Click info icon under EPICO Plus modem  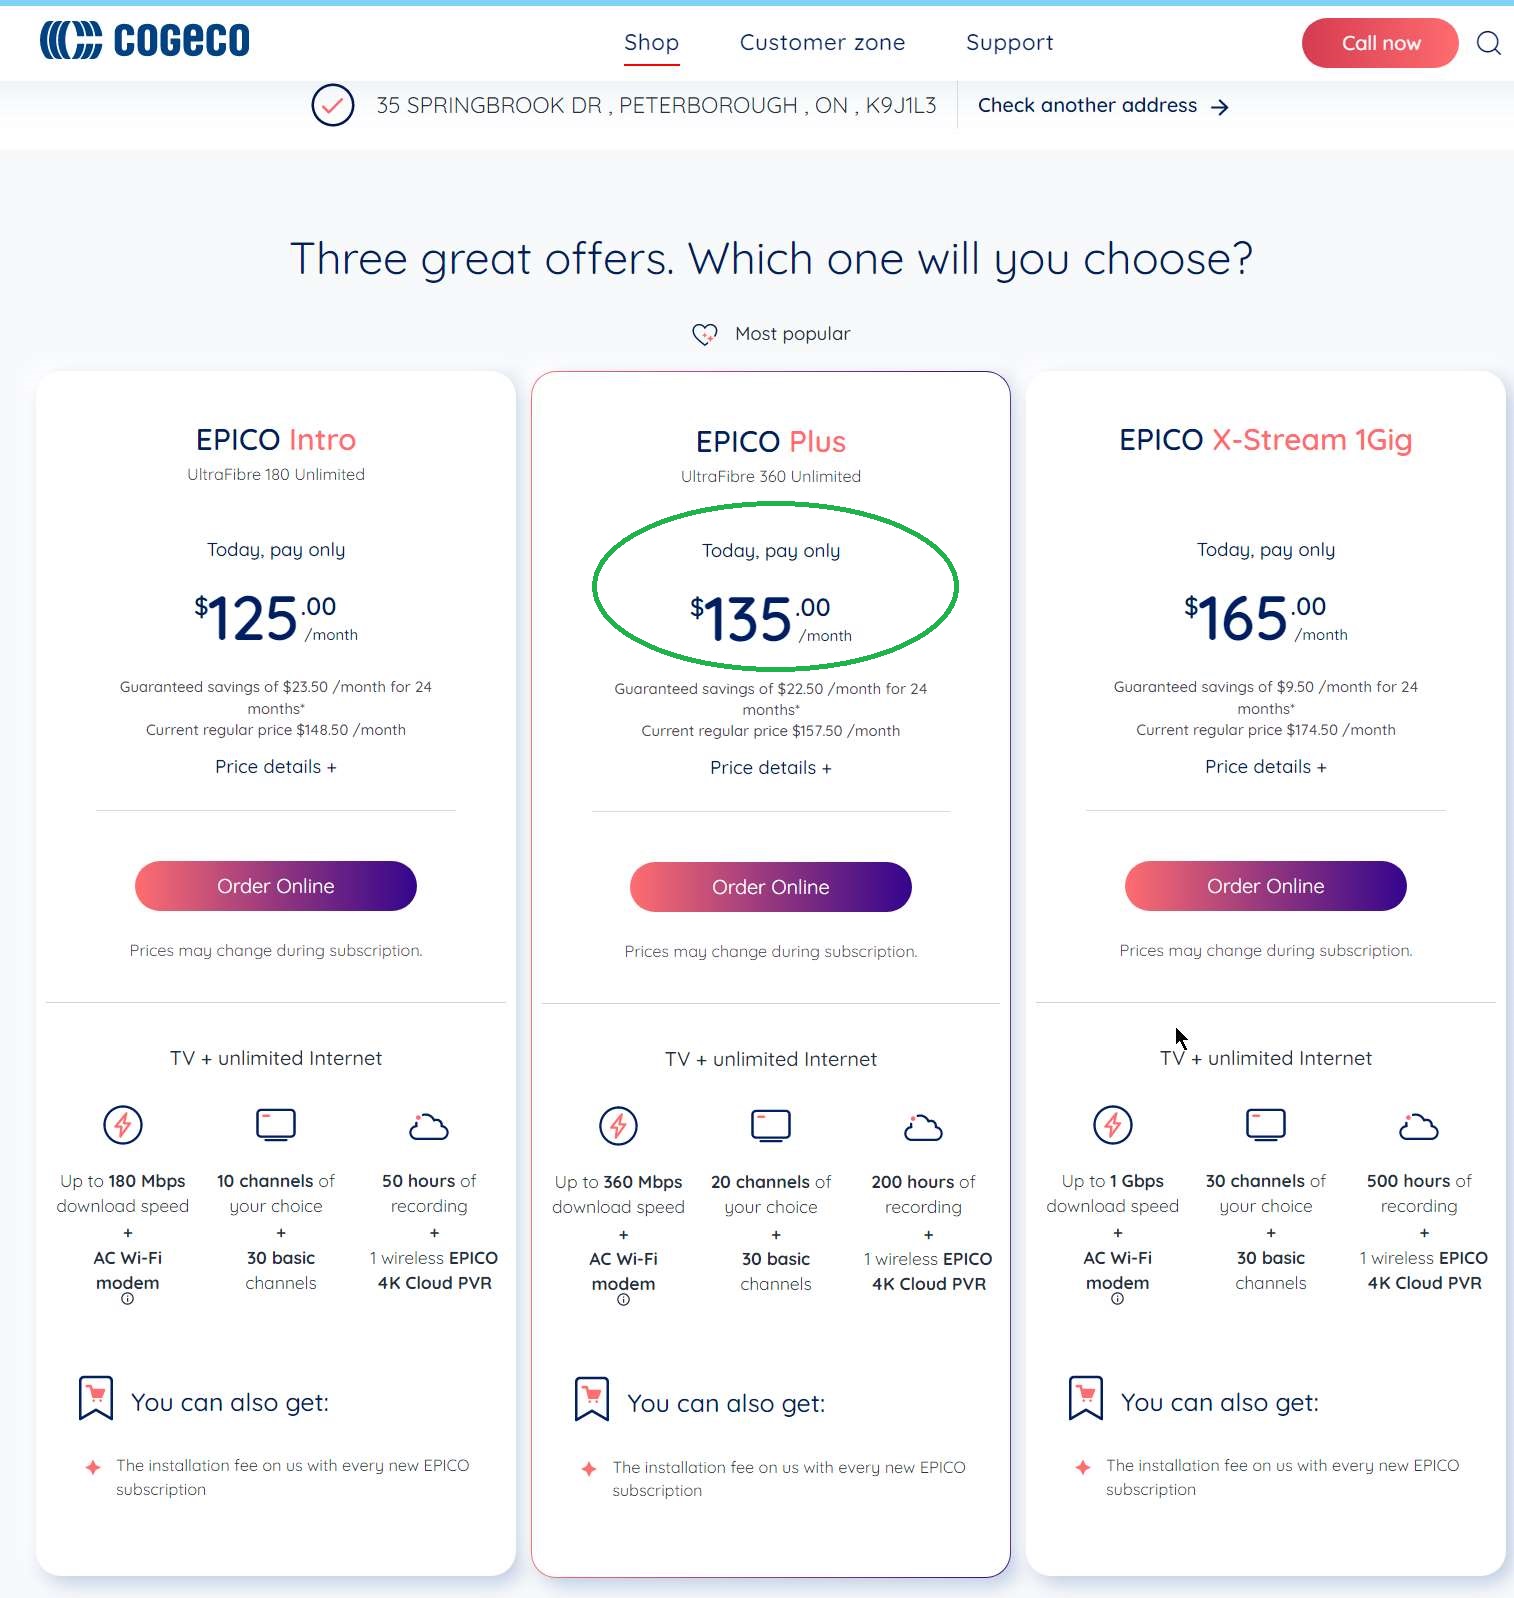(x=623, y=1300)
